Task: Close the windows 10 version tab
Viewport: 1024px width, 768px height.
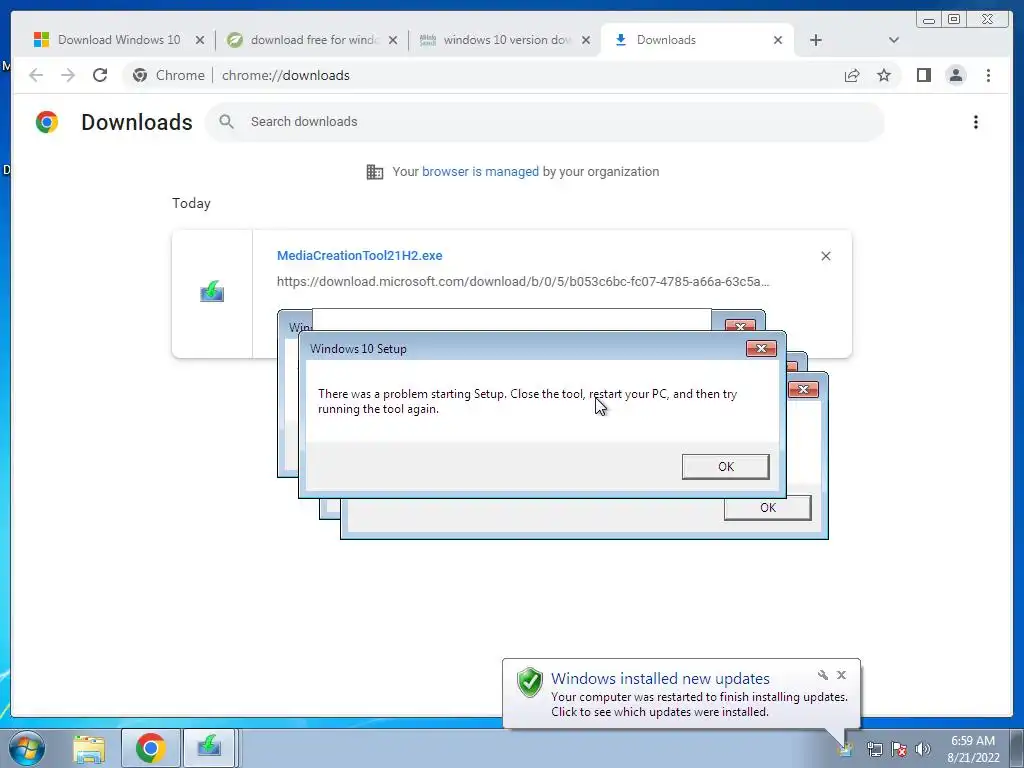Action: click(586, 40)
